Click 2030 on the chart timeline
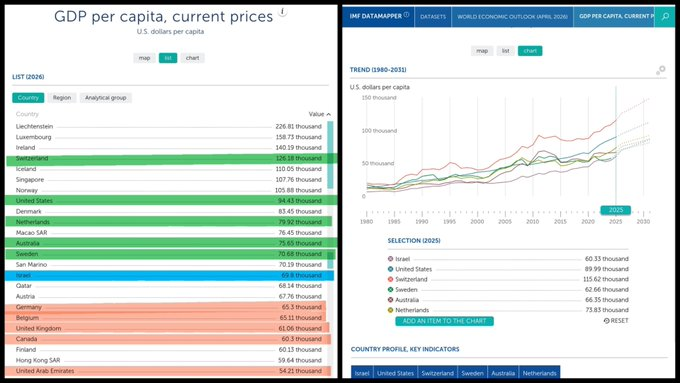The height and width of the screenshot is (383, 680). (x=643, y=222)
